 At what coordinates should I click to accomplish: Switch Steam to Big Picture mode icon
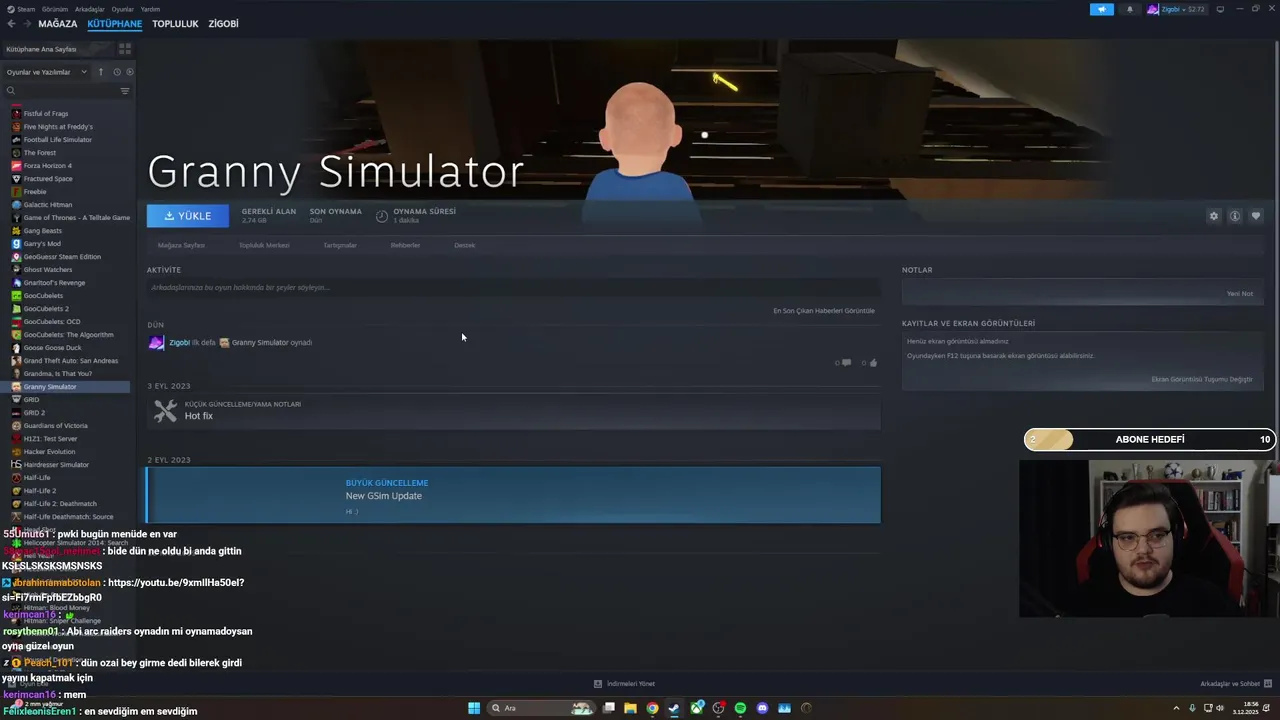pos(1220,9)
